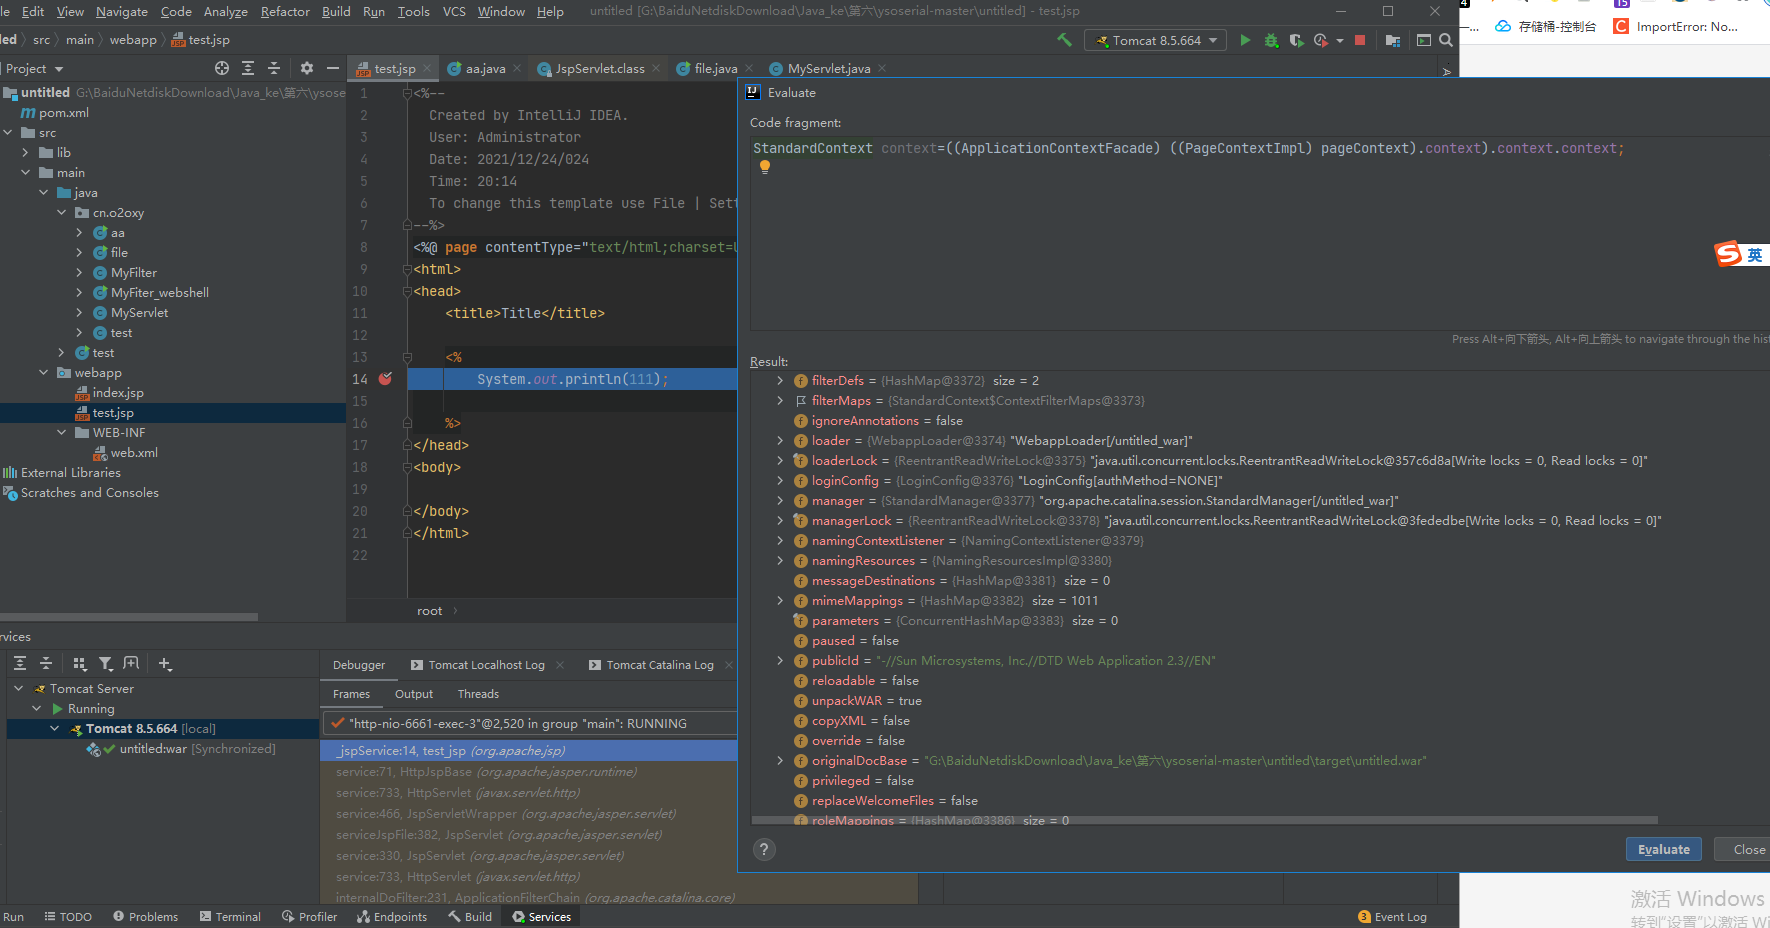Switch to the Threads tab in debugger
This screenshot has width=1770, height=928.
pyautogui.click(x=478, y=694)
